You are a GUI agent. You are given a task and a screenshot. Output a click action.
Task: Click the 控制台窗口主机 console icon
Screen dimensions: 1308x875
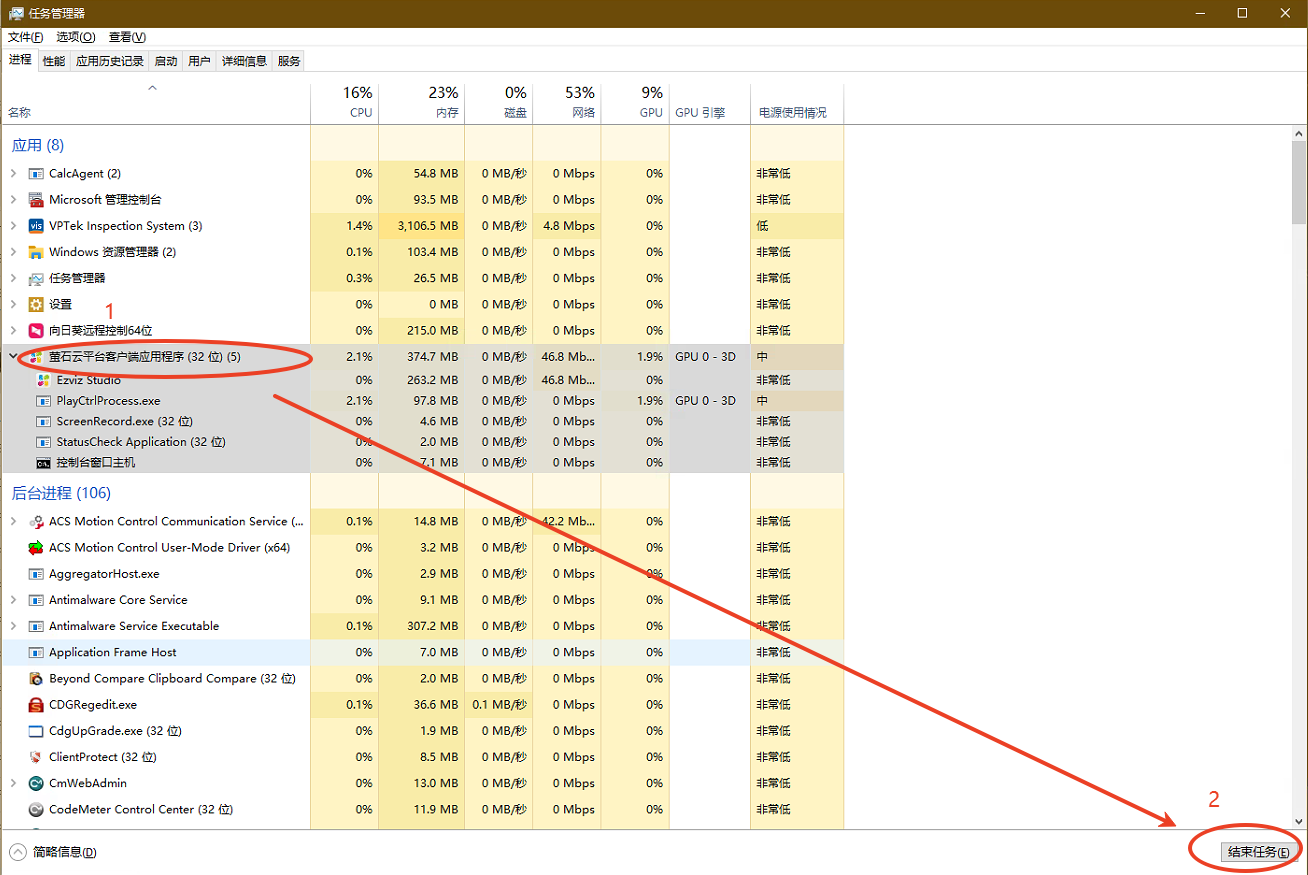pyautogui.click(x=43, y=463)
